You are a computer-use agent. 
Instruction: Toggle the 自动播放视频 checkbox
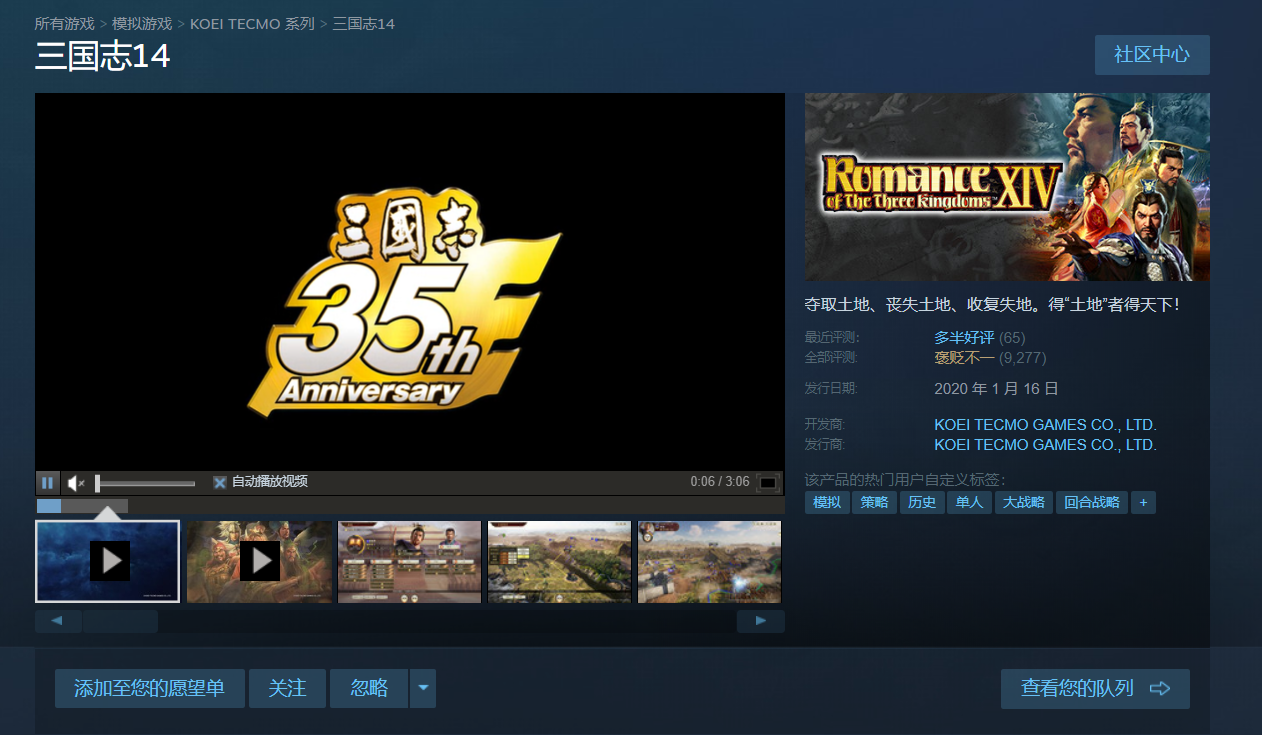220,482
